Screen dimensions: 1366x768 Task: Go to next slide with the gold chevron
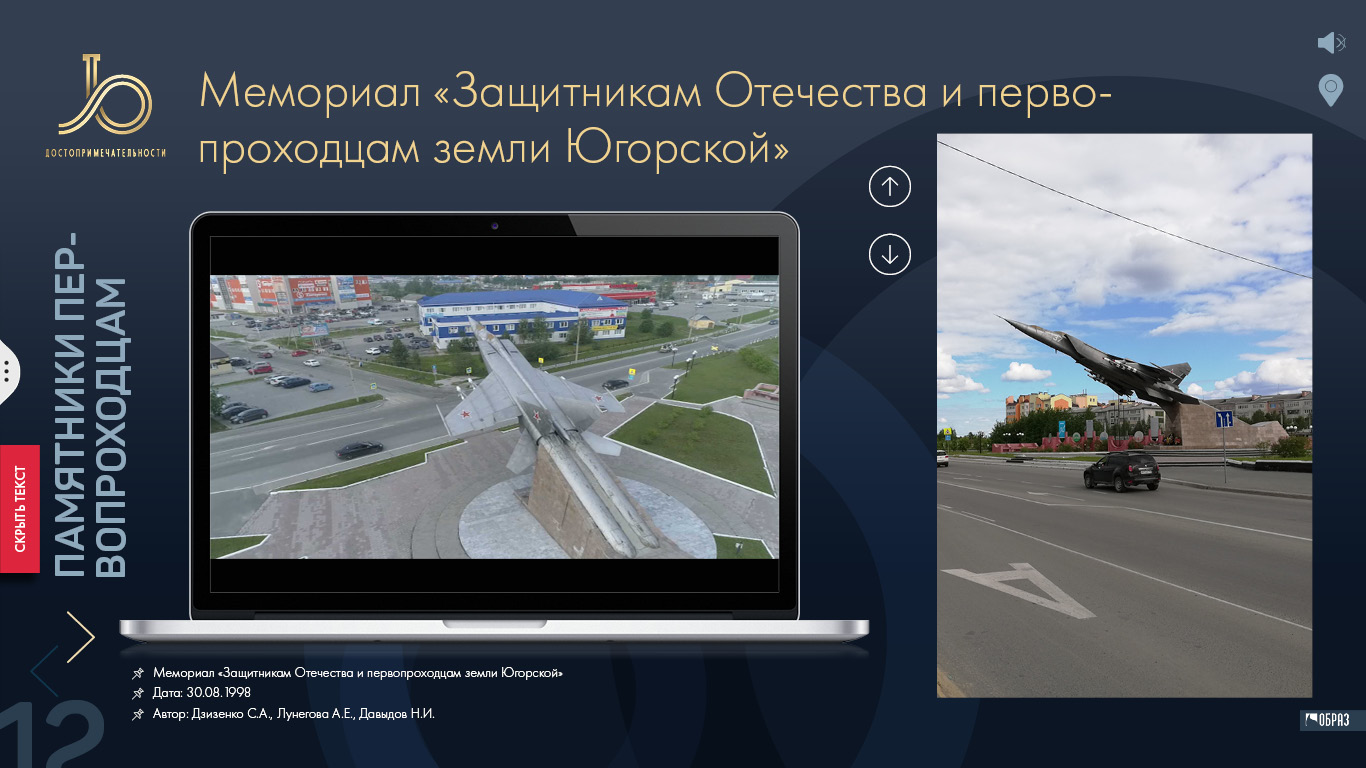tap(81, 637)
